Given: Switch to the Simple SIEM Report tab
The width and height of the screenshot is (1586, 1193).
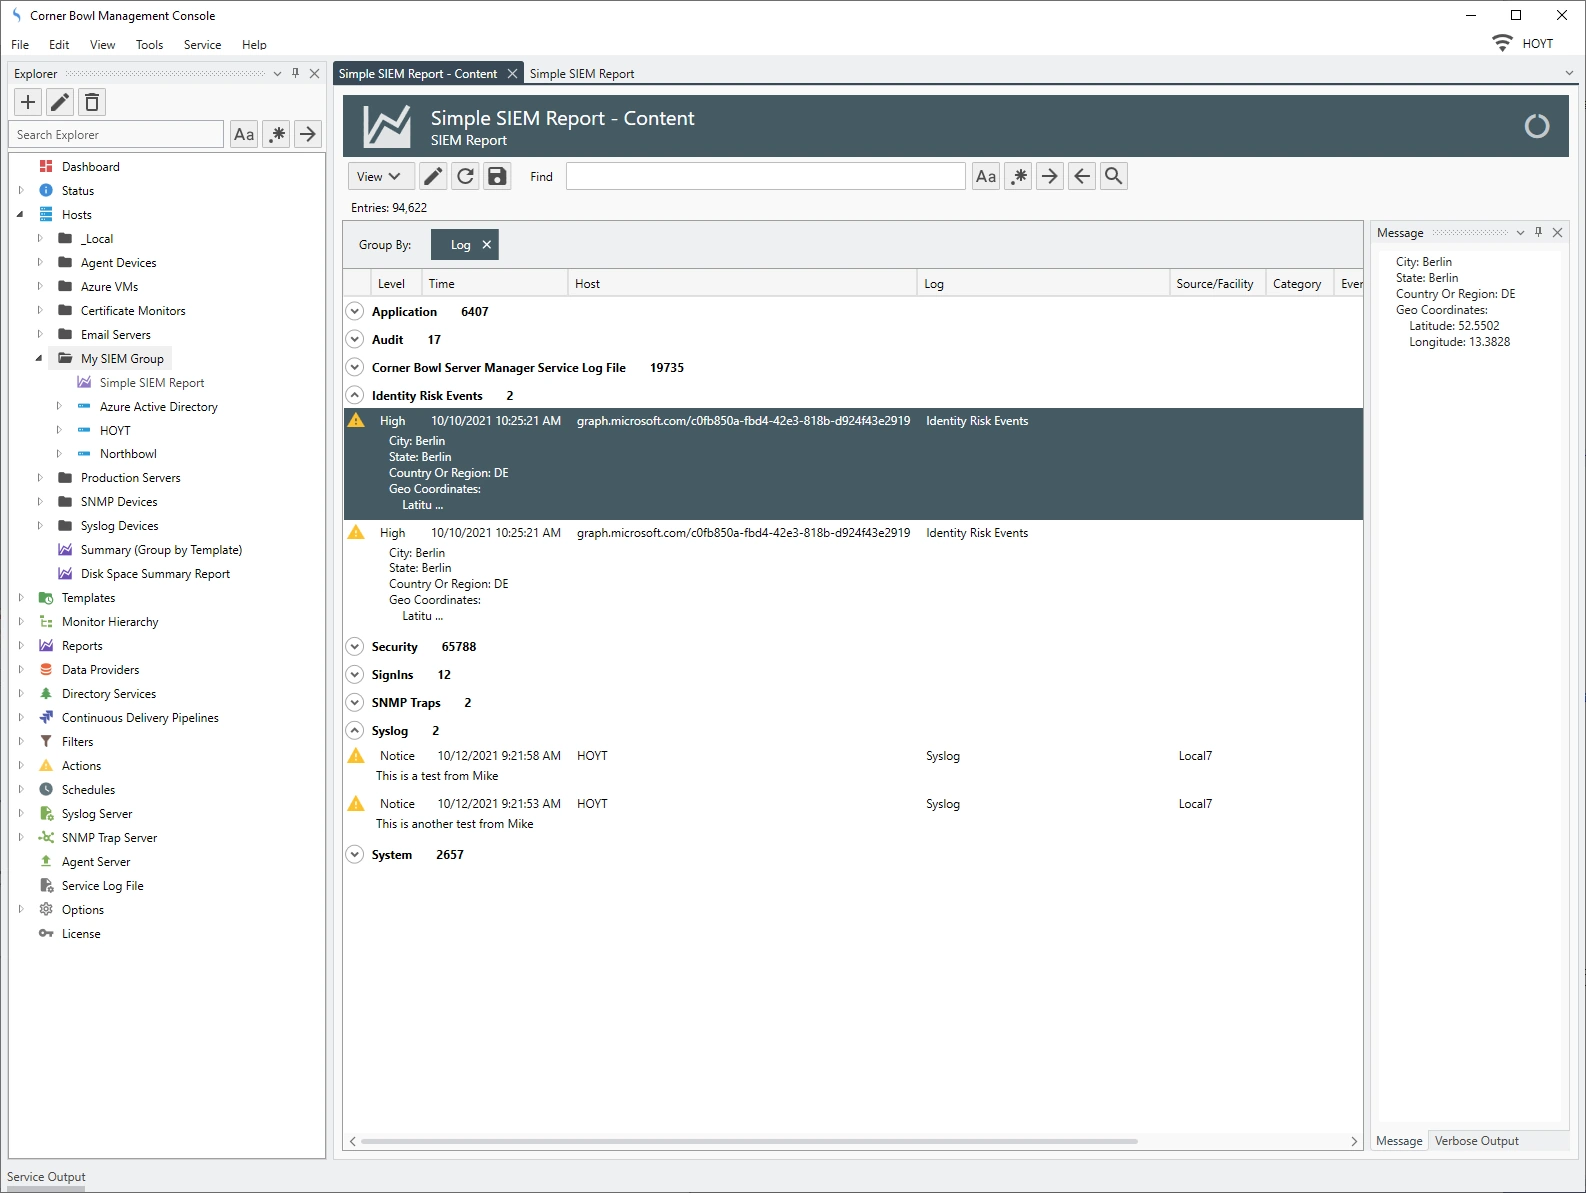Looking at the screenshot, I should (x=581, y=74).
